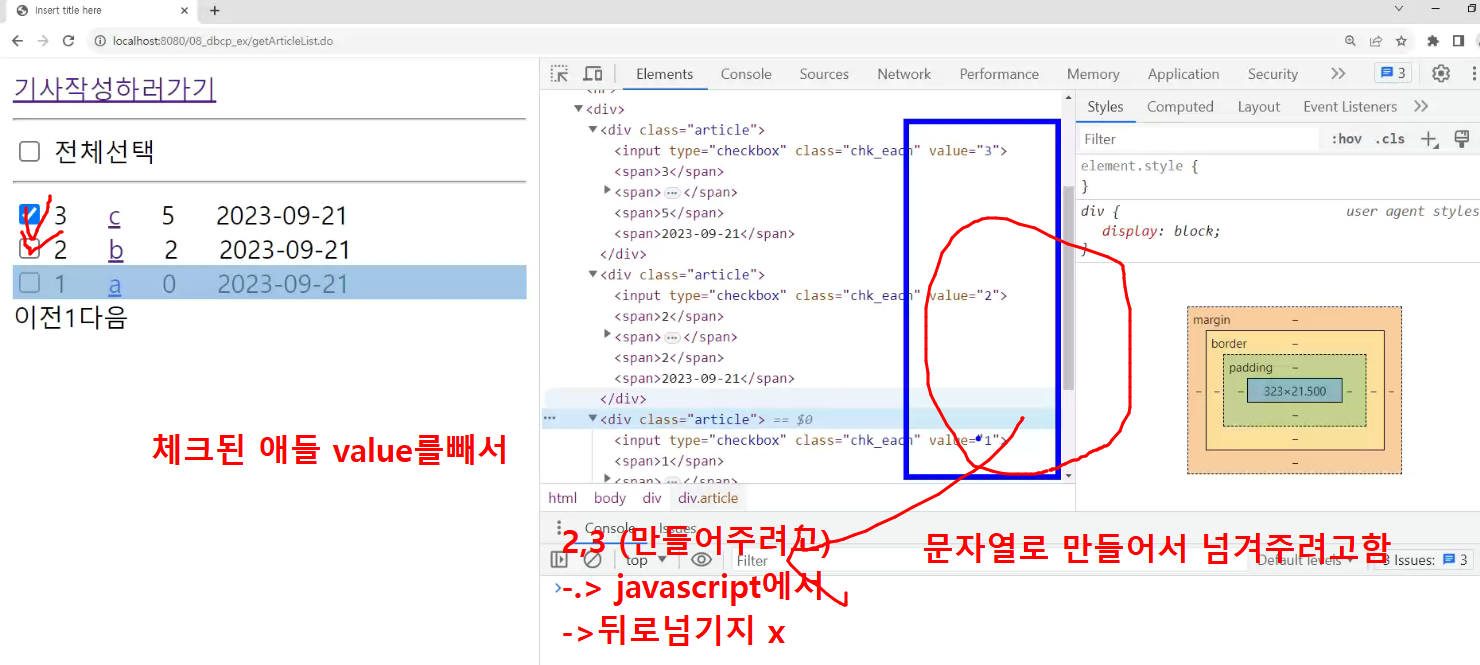Collapse the first div class article node
The height and width of the screenshot is (665, 1480).
tap(592, 130)
